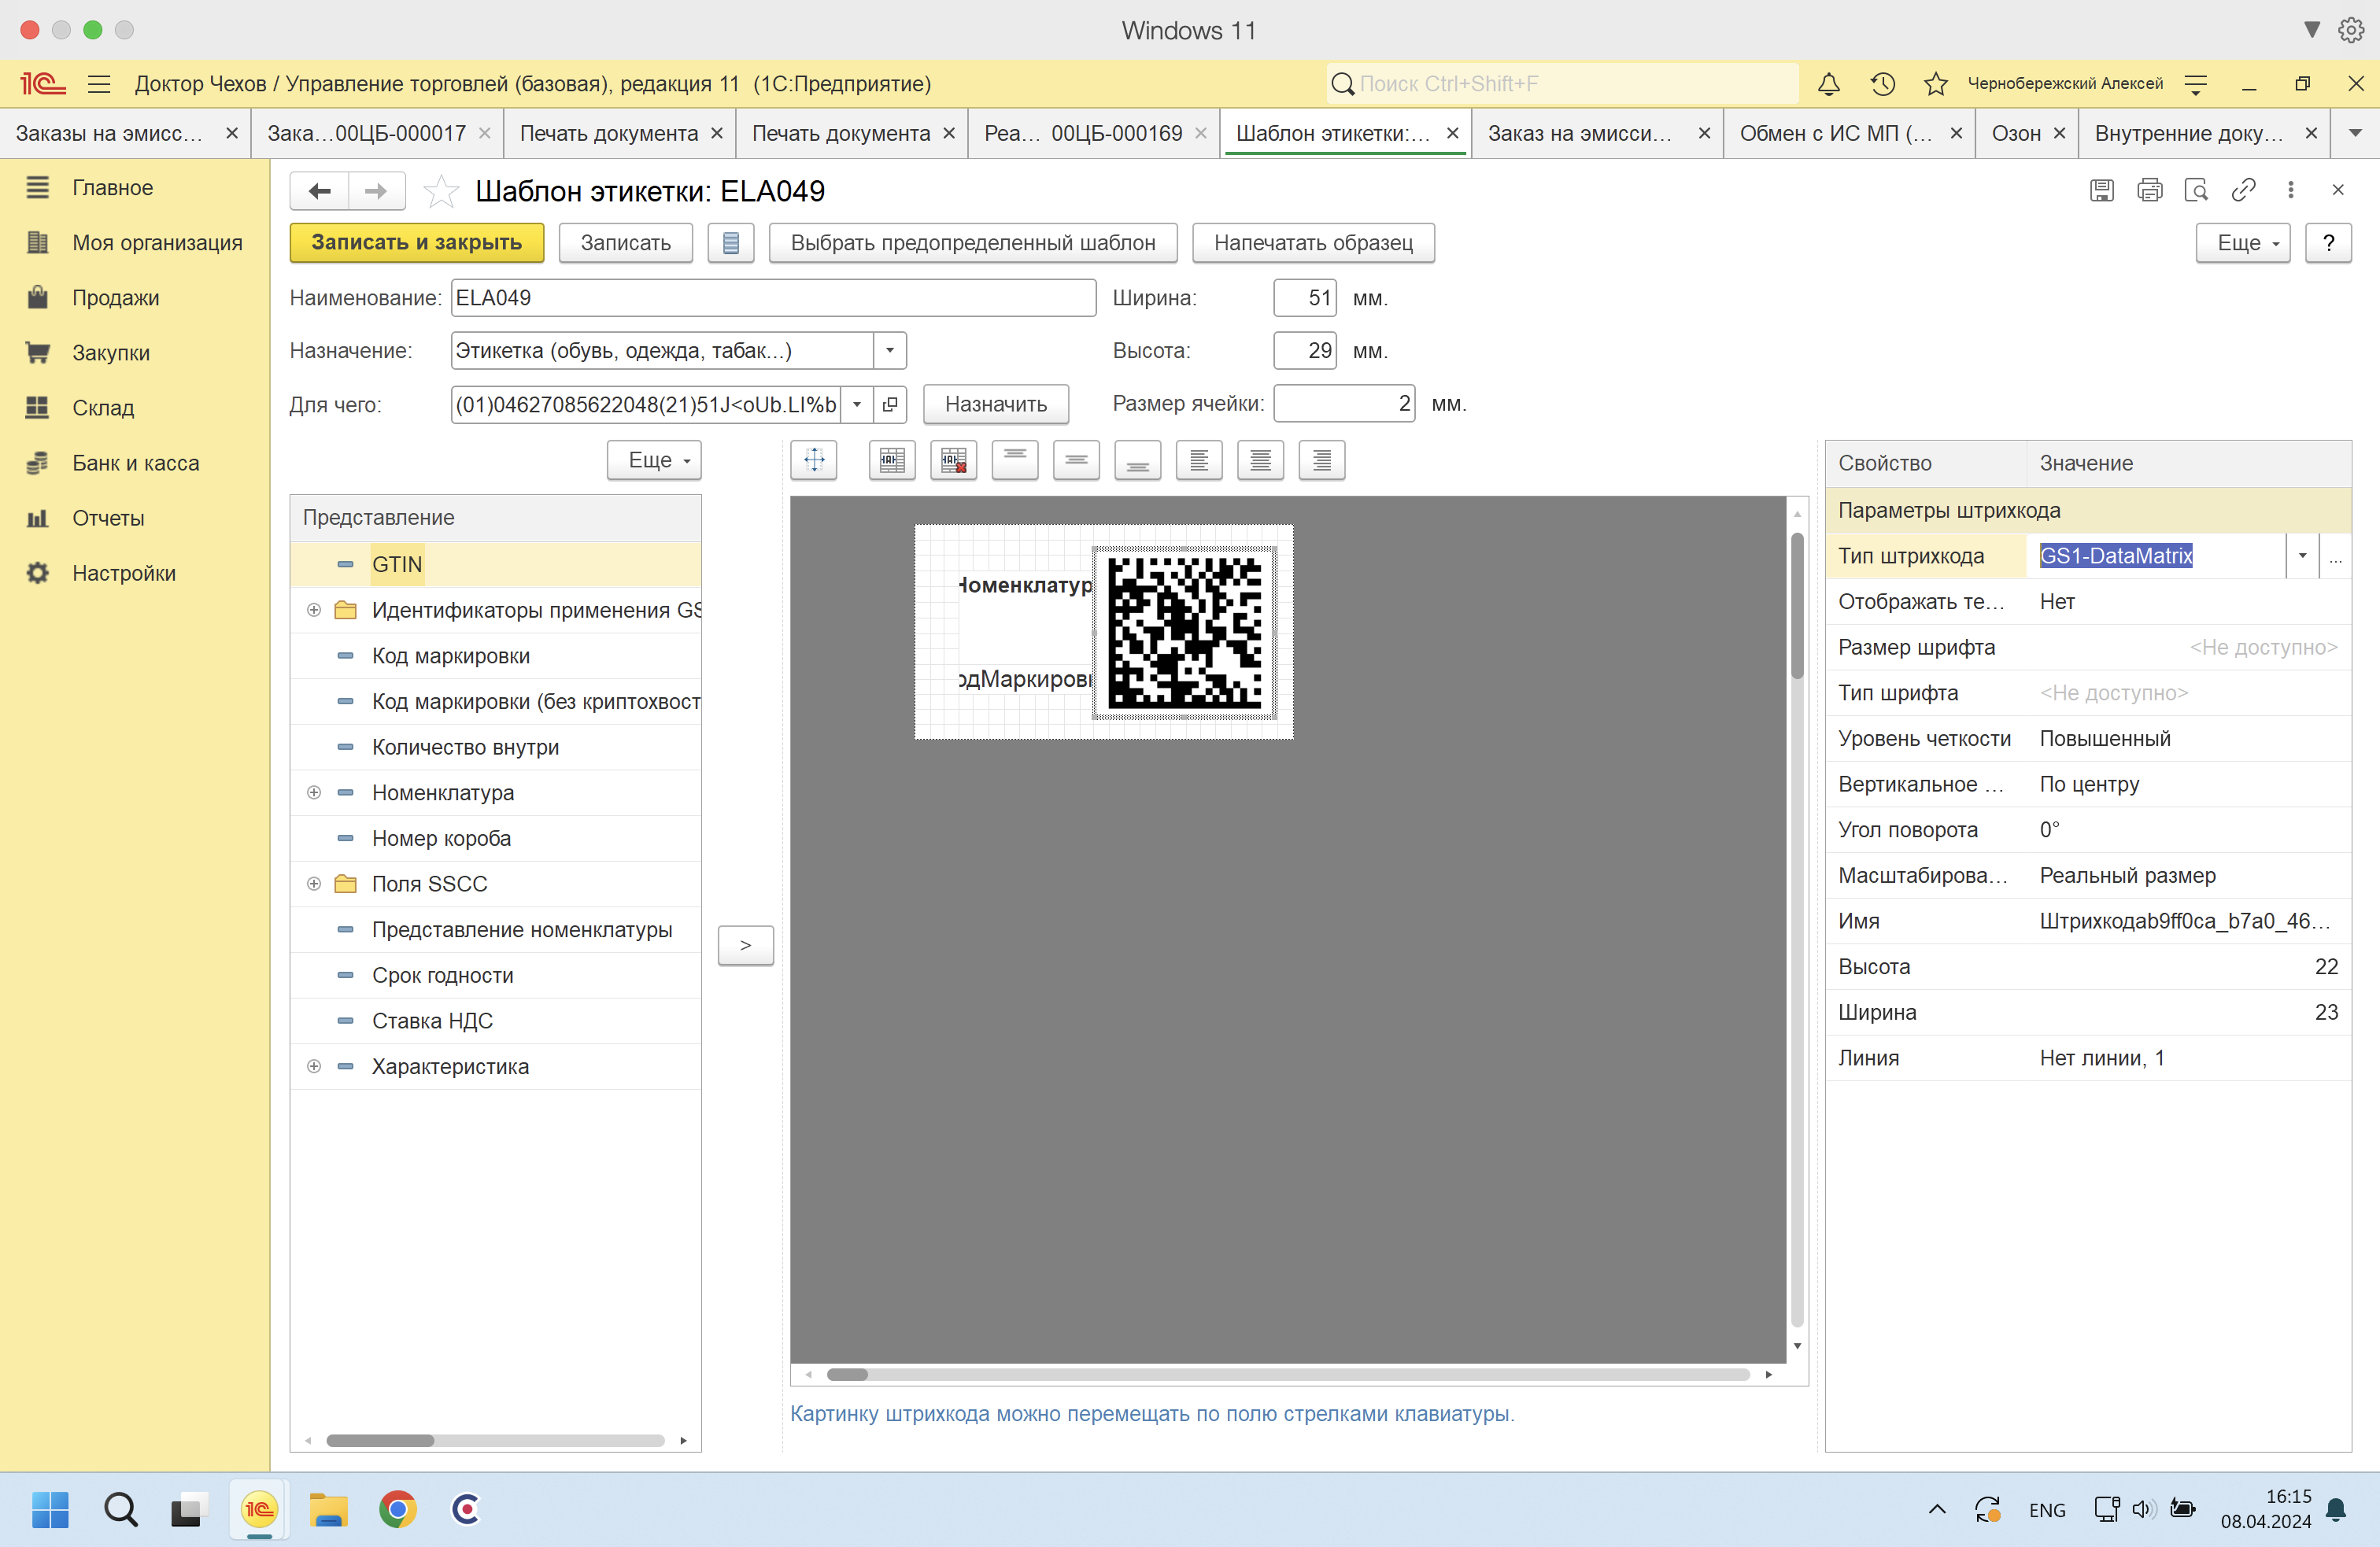Image resolution: width=2380 pixels, height=1547 pixels.
Task: Click Напечатать образец button
Action: point(1312,243)
